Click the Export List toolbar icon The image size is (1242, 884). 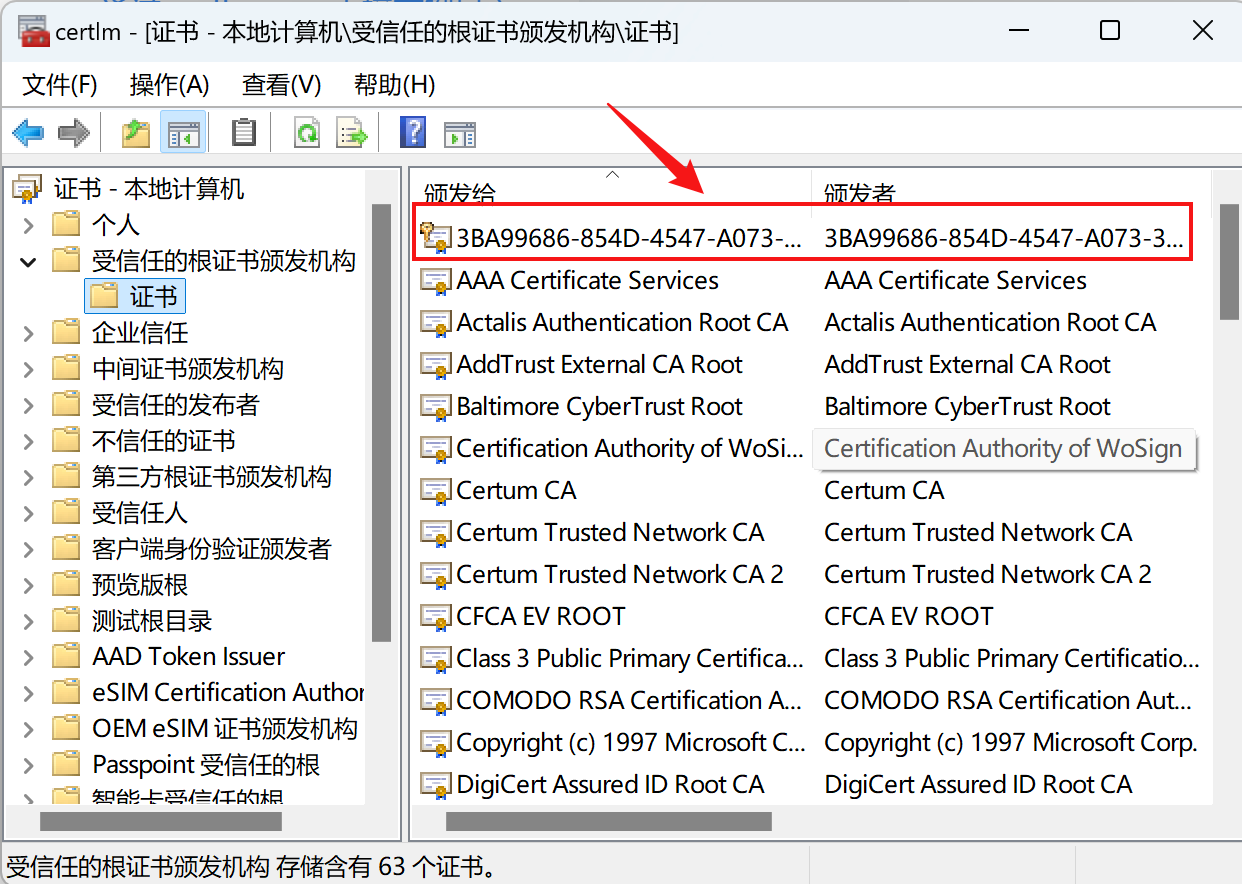coord(352,132)
